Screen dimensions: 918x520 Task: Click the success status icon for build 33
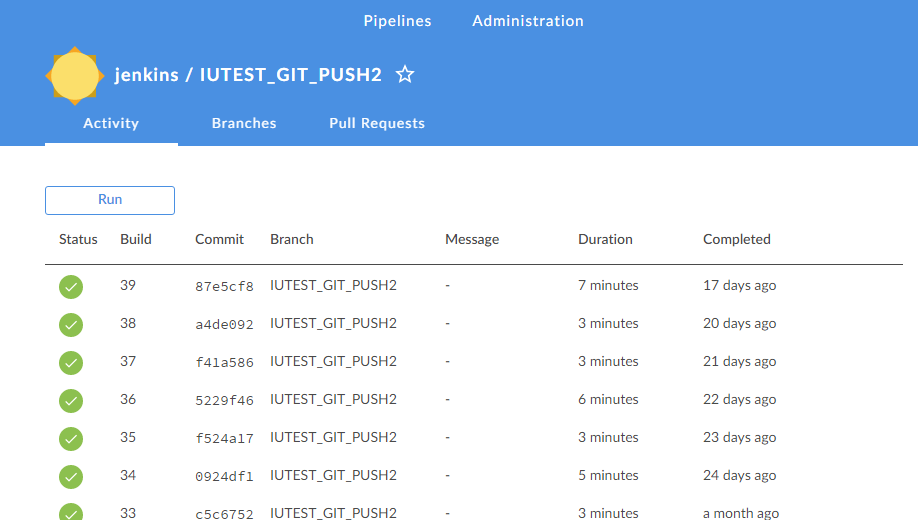(x=71, y=512)
